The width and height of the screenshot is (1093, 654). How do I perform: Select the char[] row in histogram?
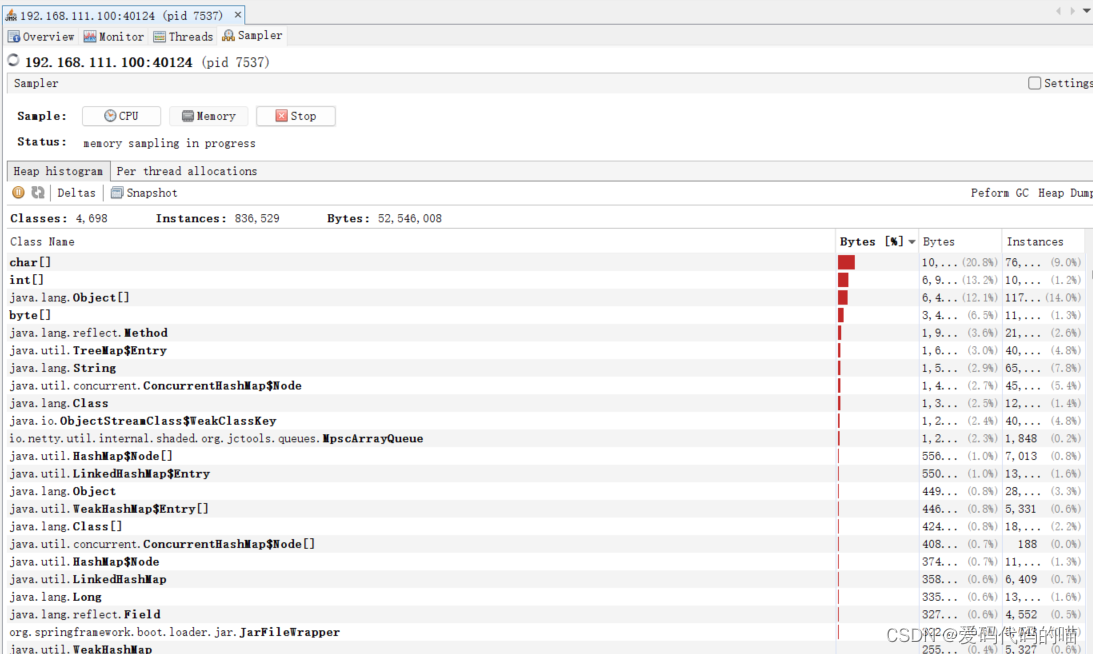[30, 261]
